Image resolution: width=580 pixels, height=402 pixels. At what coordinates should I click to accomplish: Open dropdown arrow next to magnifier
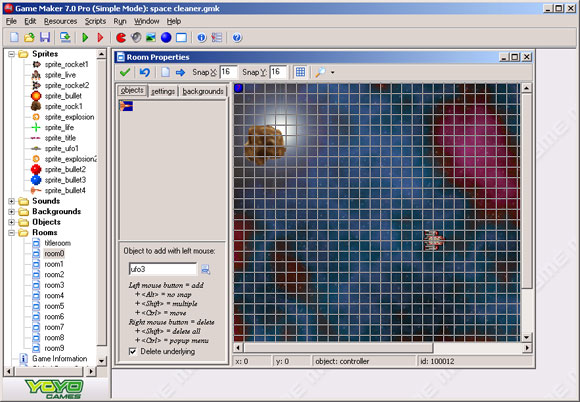pyautogui.click(x=333, y=72)
